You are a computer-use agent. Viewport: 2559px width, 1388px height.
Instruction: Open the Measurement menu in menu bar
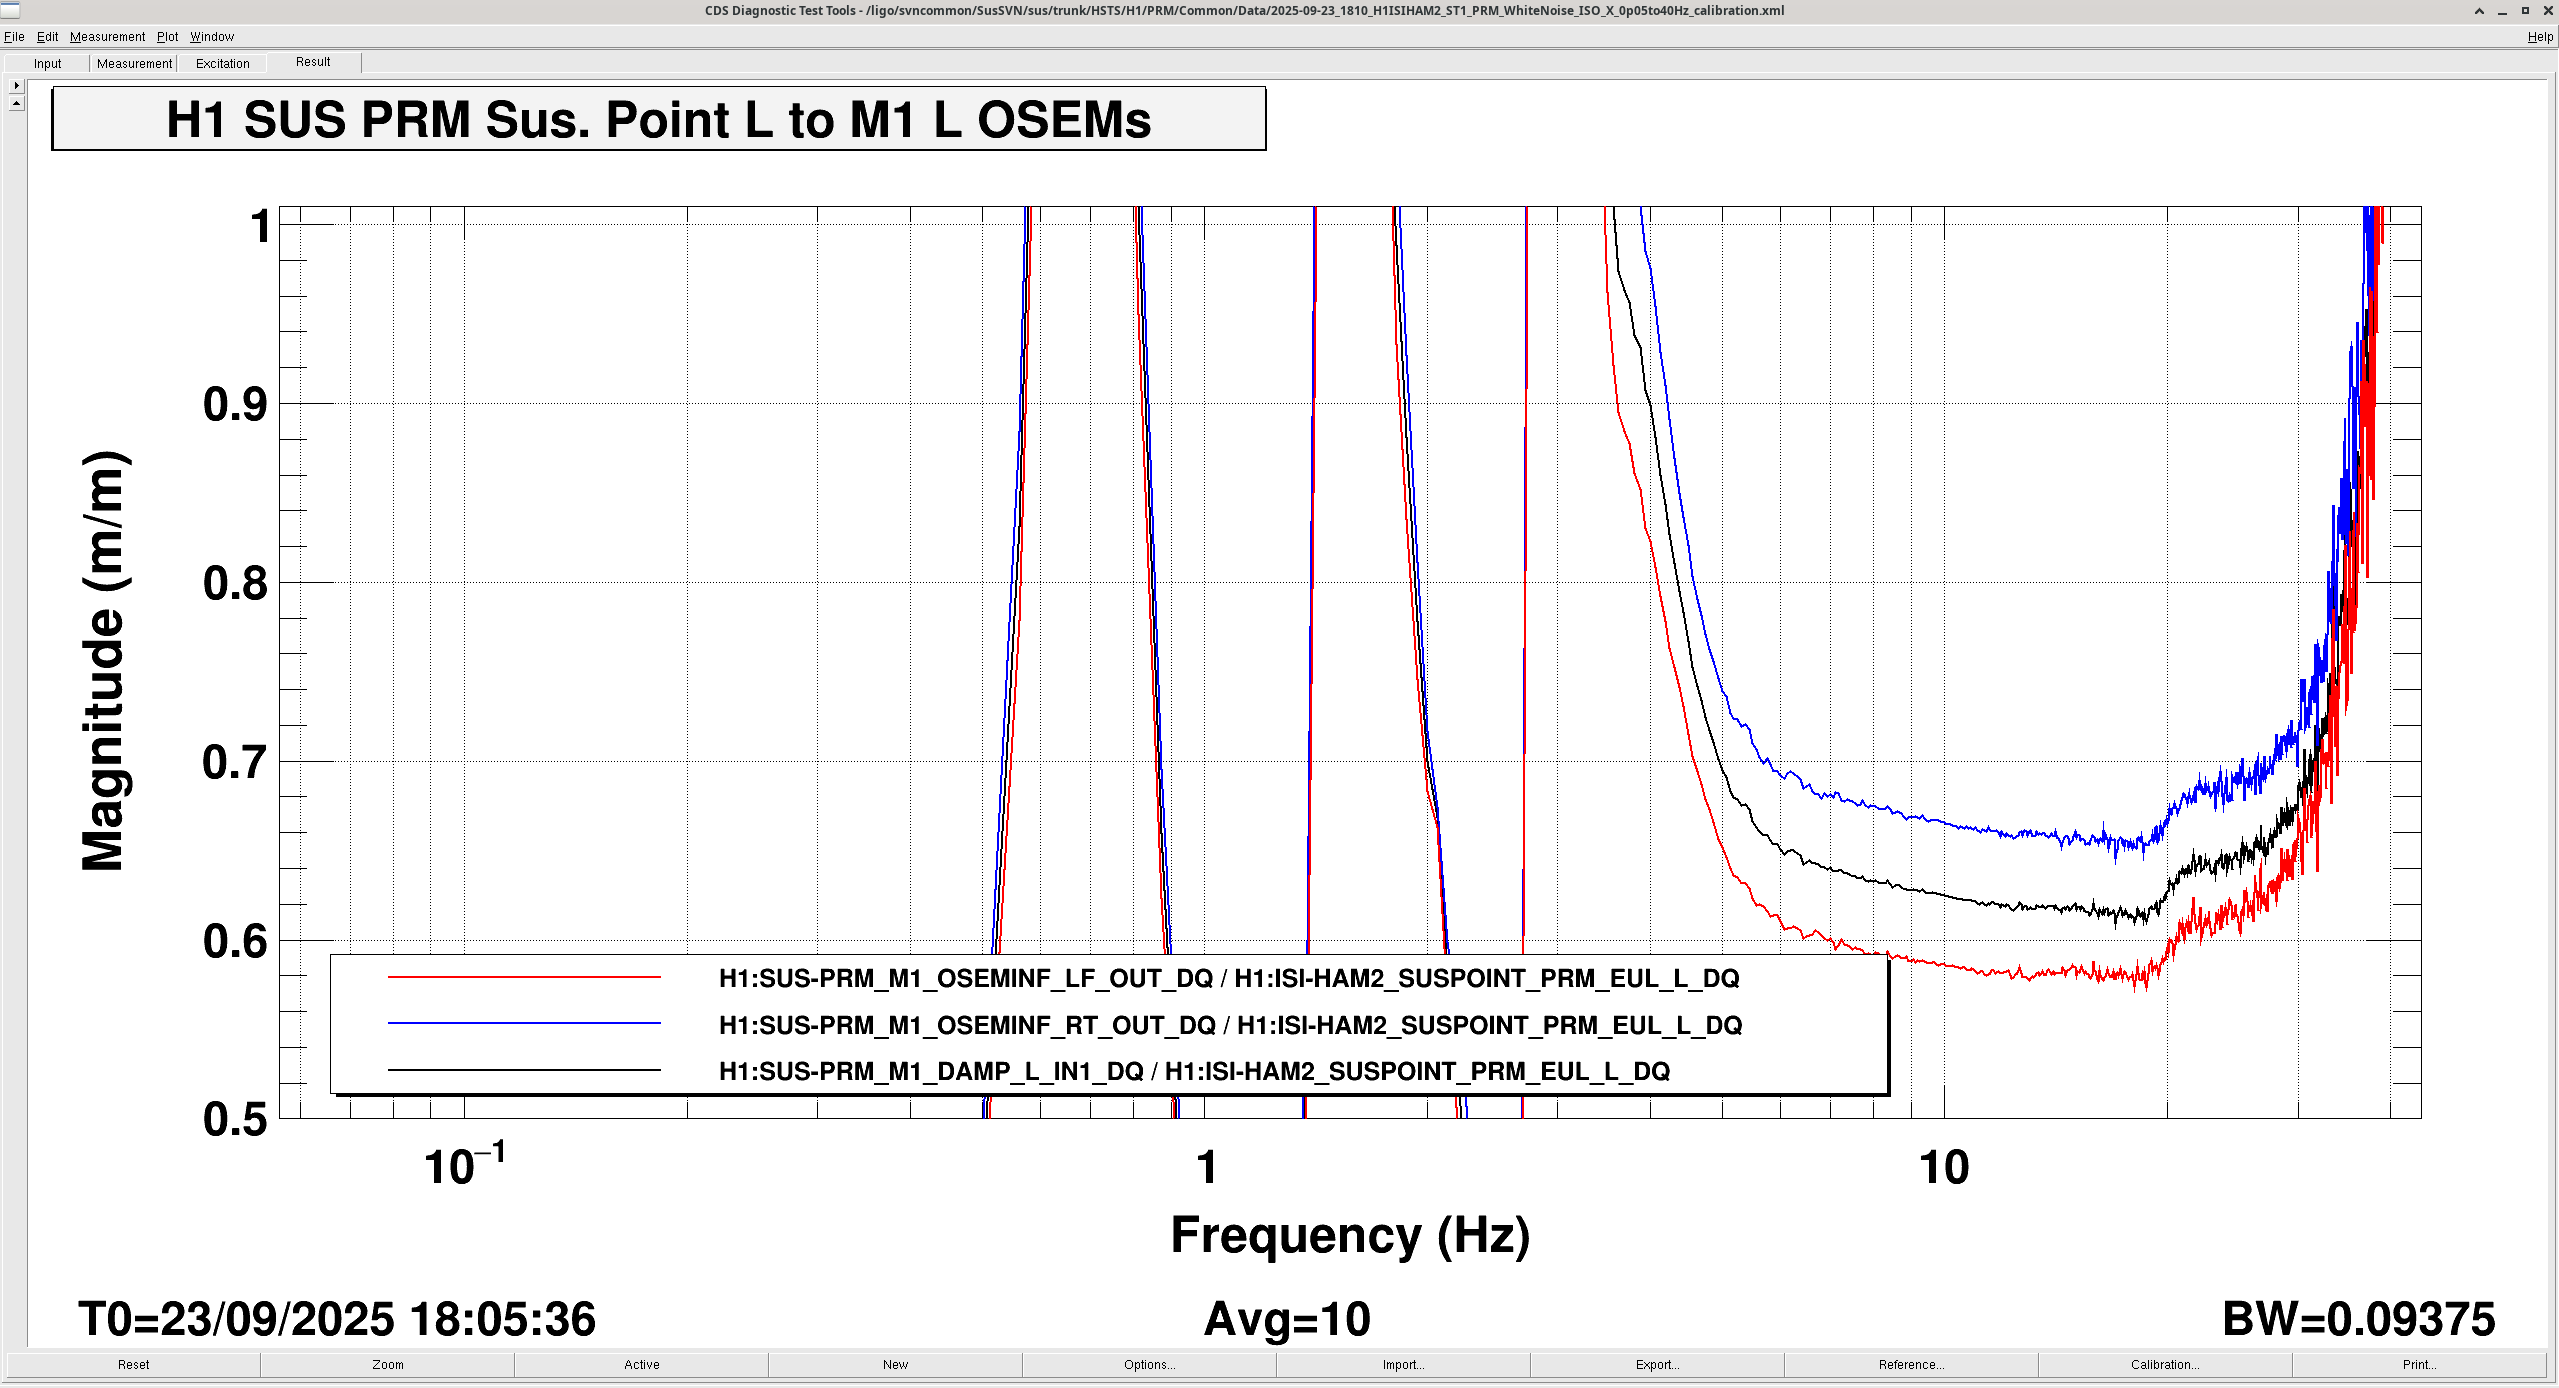pos(107,37)
